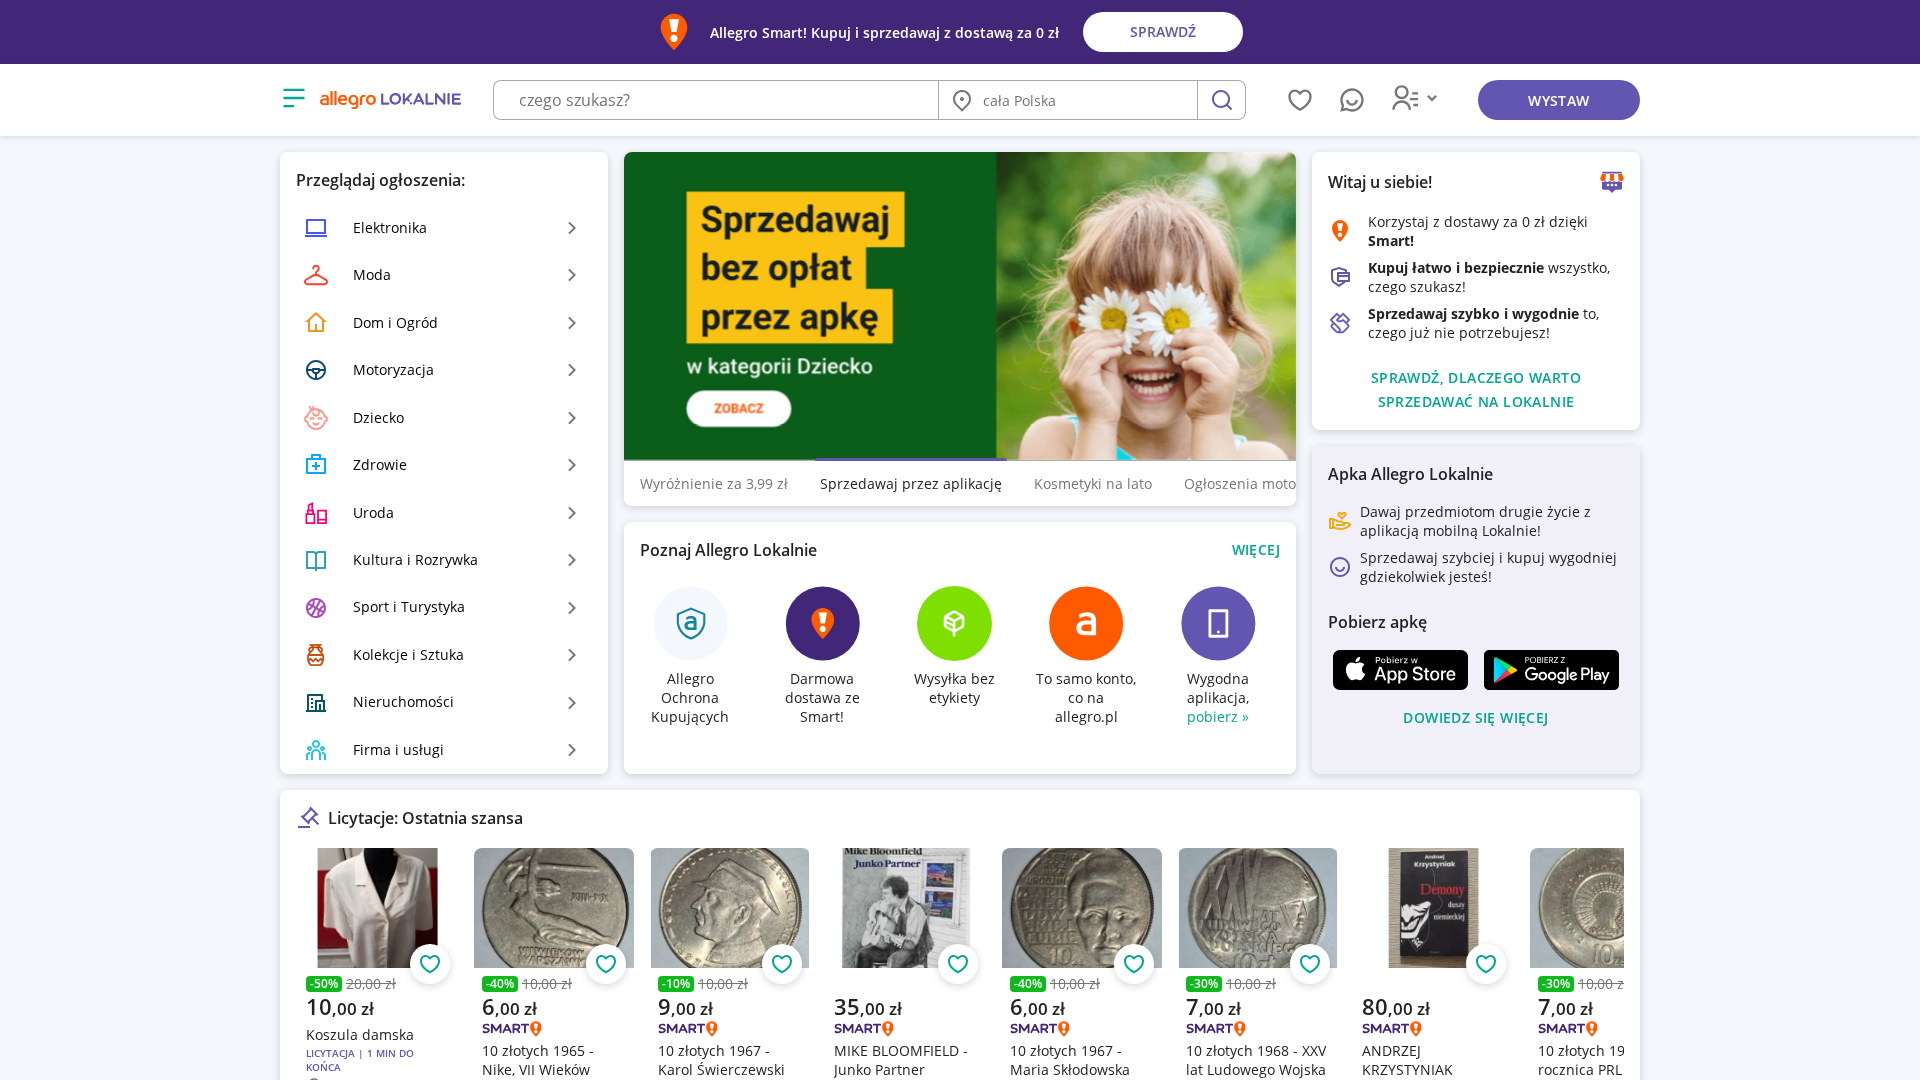Click the Google Play download badge
This screenshot has height=1080, width=1920.
[1551, 670]
